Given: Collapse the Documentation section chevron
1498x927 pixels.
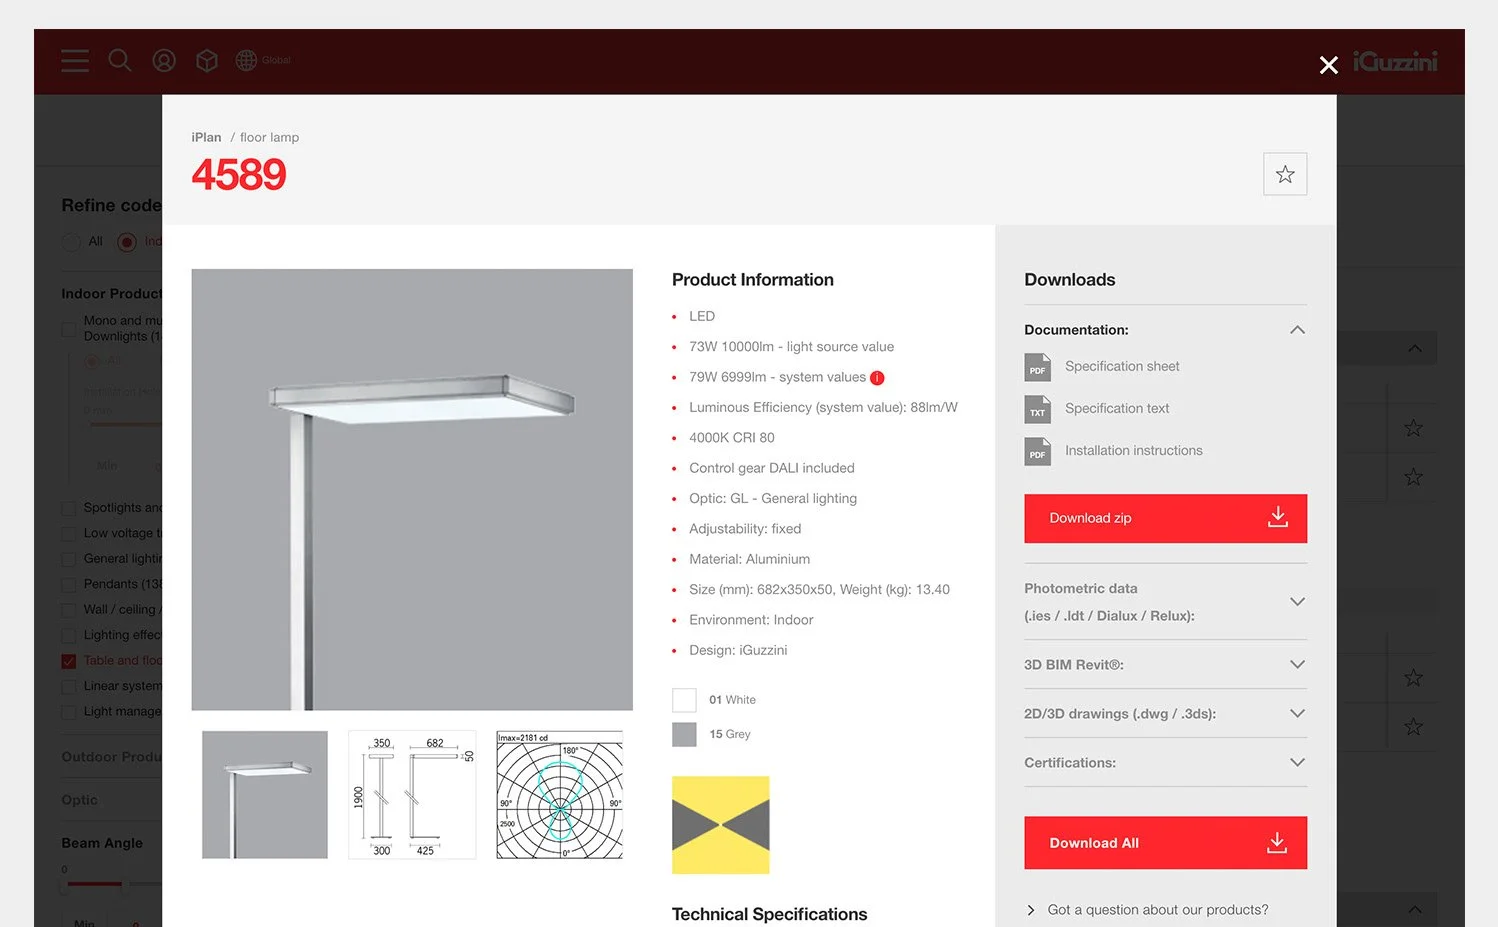Looking at the screenshot, I should (x=1297, y=330).
